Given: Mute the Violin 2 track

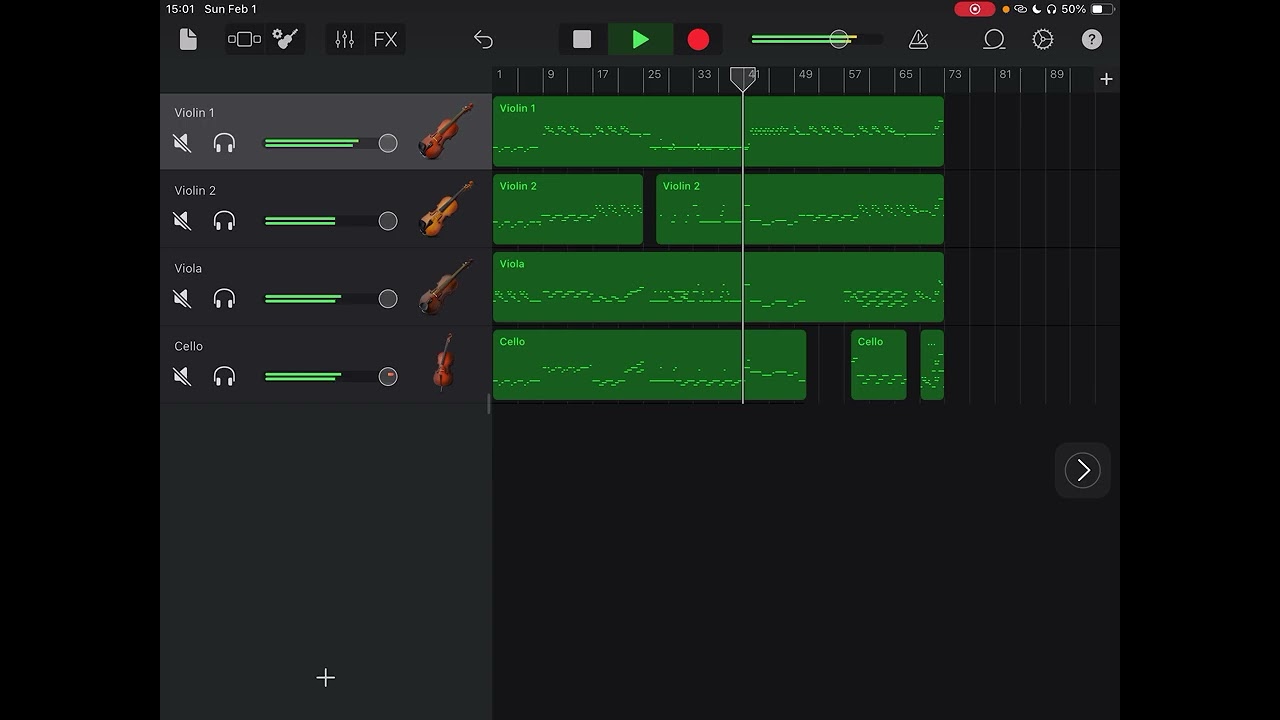Looking at the screenshot, I should pyautogui.click(x=182, y=221).
